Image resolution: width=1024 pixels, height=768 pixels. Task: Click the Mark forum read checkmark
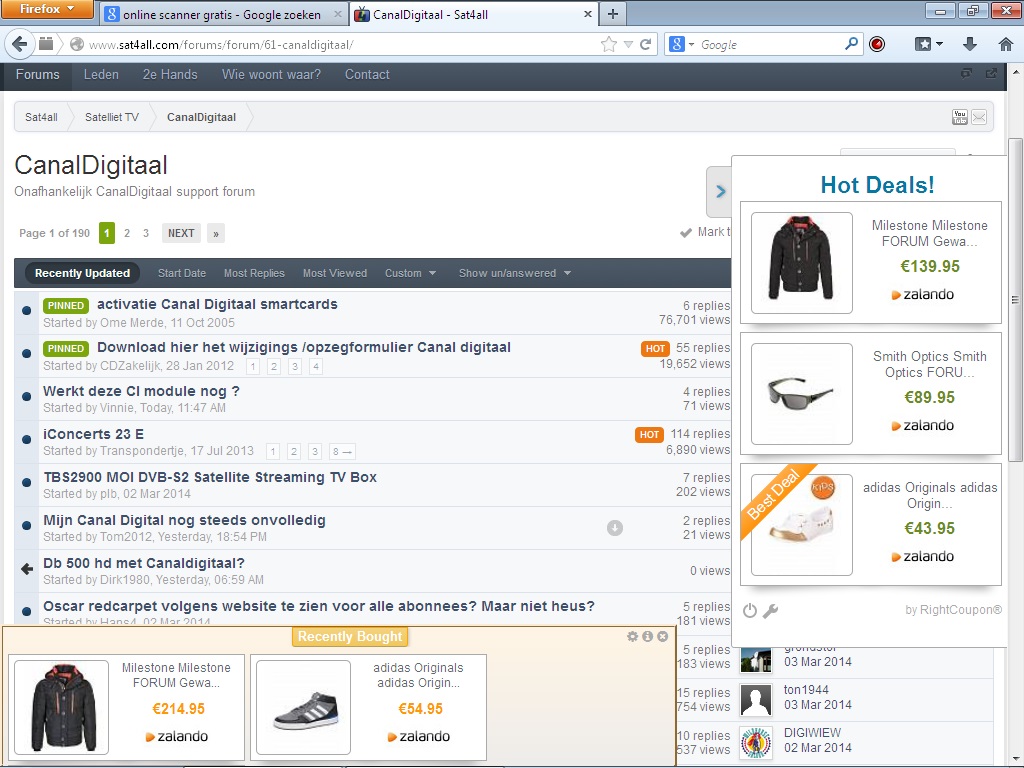point(686,232)
